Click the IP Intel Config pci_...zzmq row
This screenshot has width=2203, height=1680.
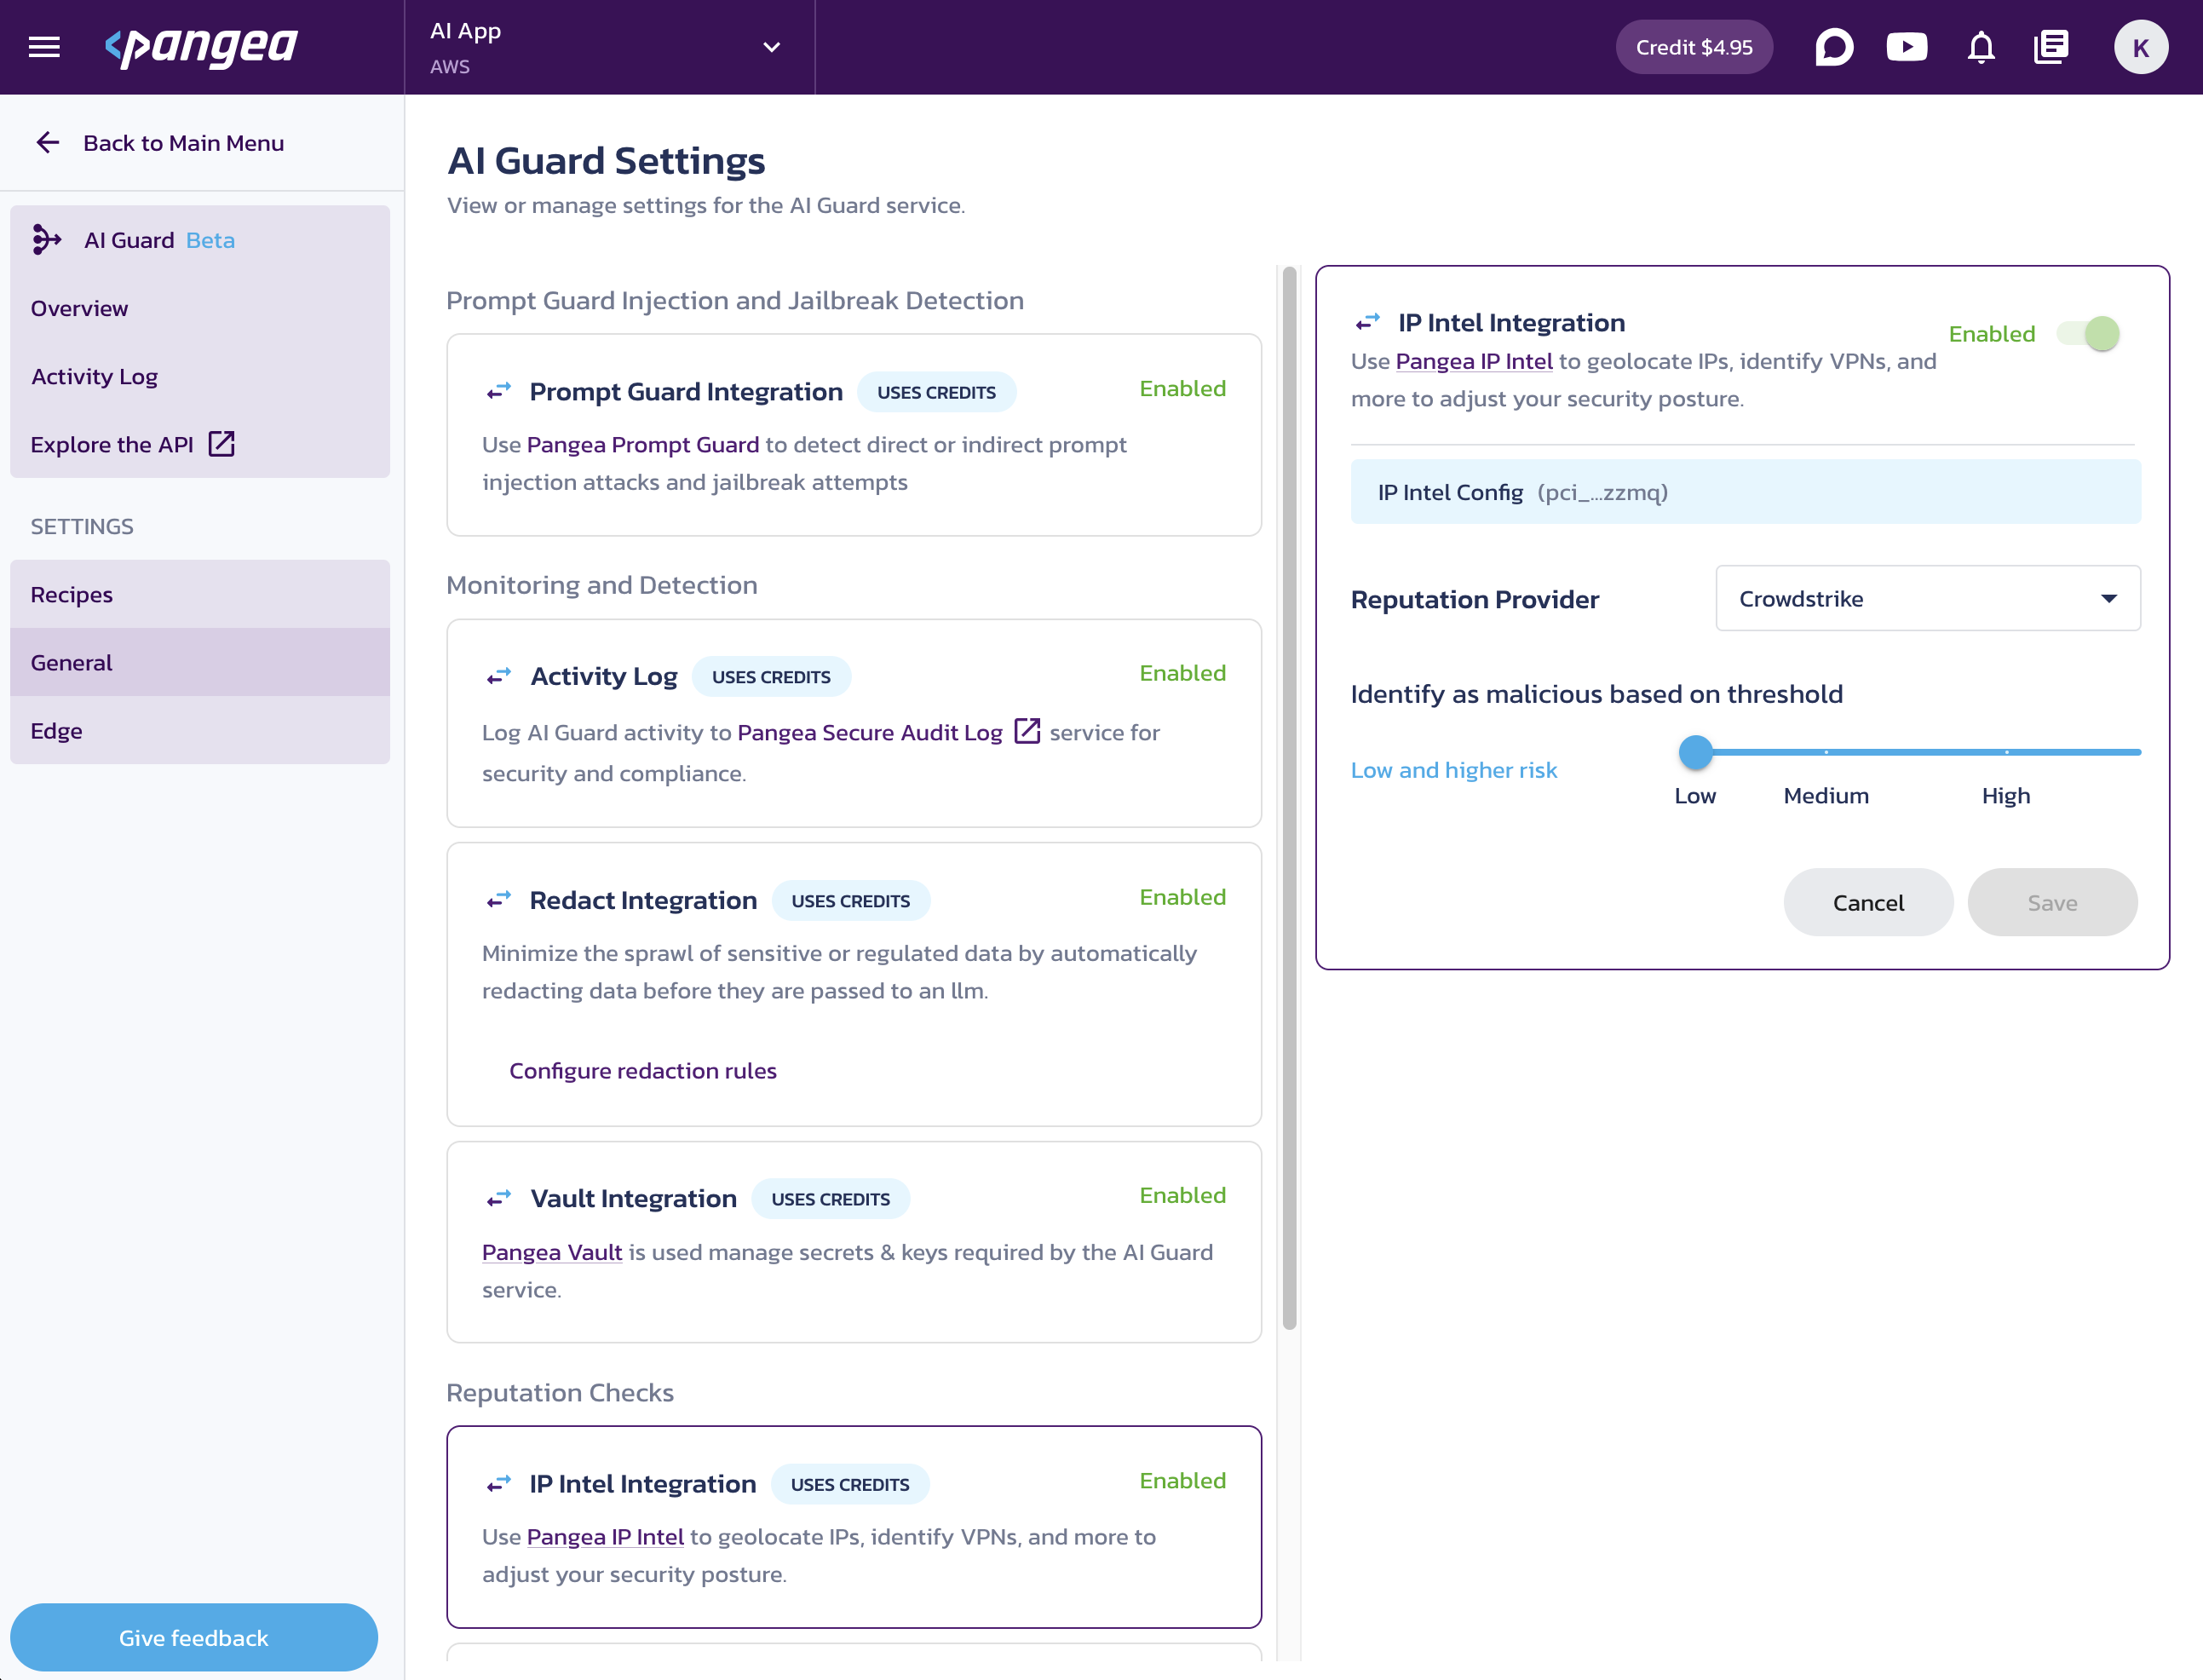click(1745, 491)
